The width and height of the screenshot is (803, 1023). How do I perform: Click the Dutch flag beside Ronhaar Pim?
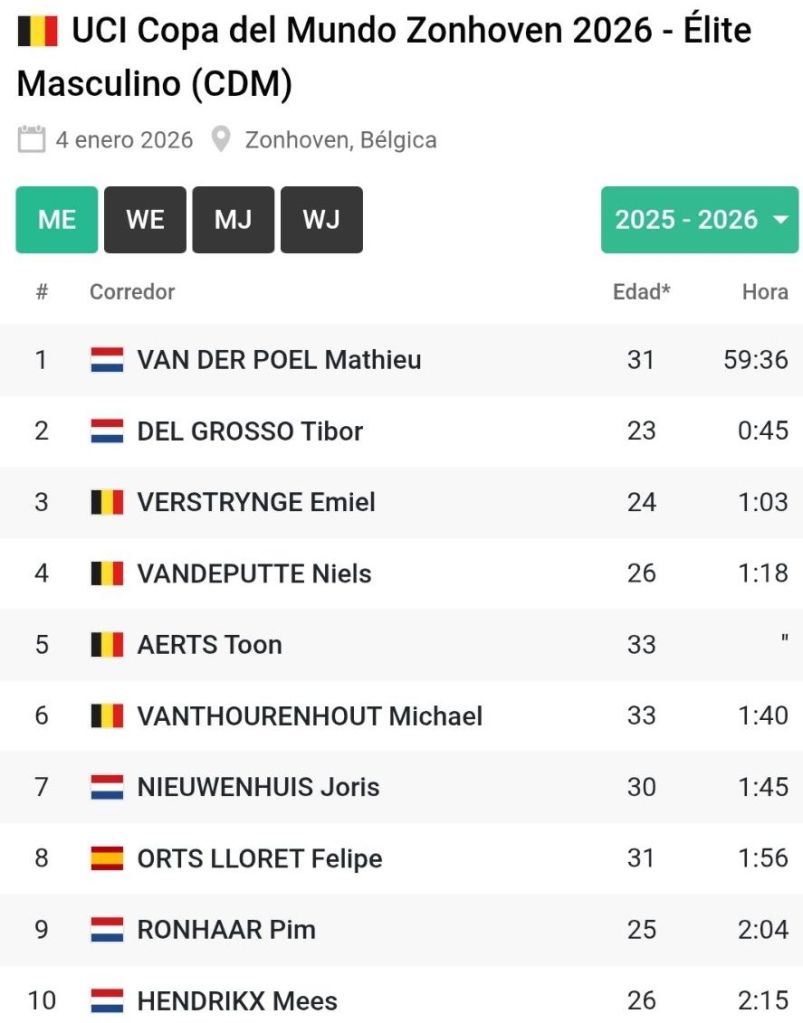click(107, 930)
